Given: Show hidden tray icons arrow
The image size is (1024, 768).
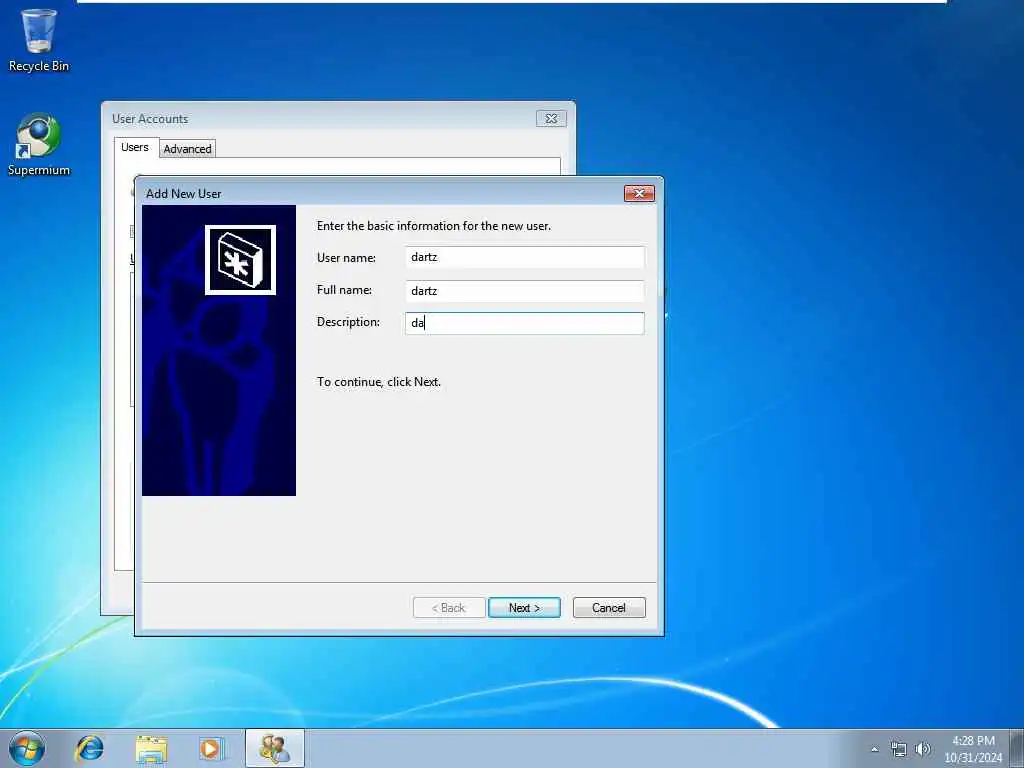Looking at the screenshot, I should point(874,749).
